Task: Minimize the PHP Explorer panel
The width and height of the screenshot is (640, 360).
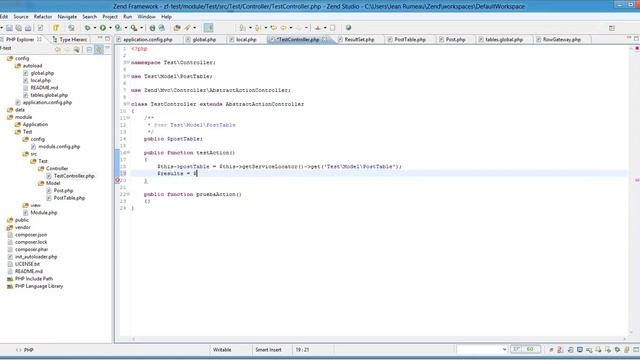Action: click(100, 38)
